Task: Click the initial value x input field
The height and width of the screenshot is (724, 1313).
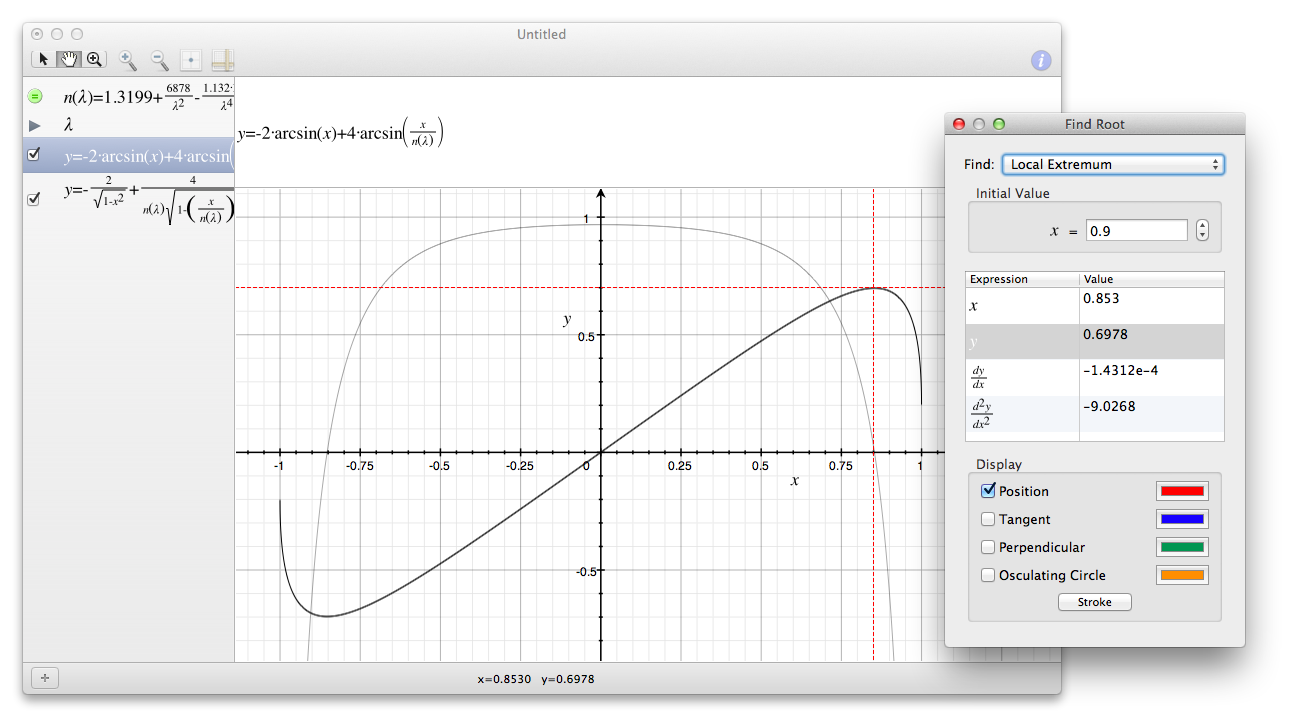Action: 1136,231
